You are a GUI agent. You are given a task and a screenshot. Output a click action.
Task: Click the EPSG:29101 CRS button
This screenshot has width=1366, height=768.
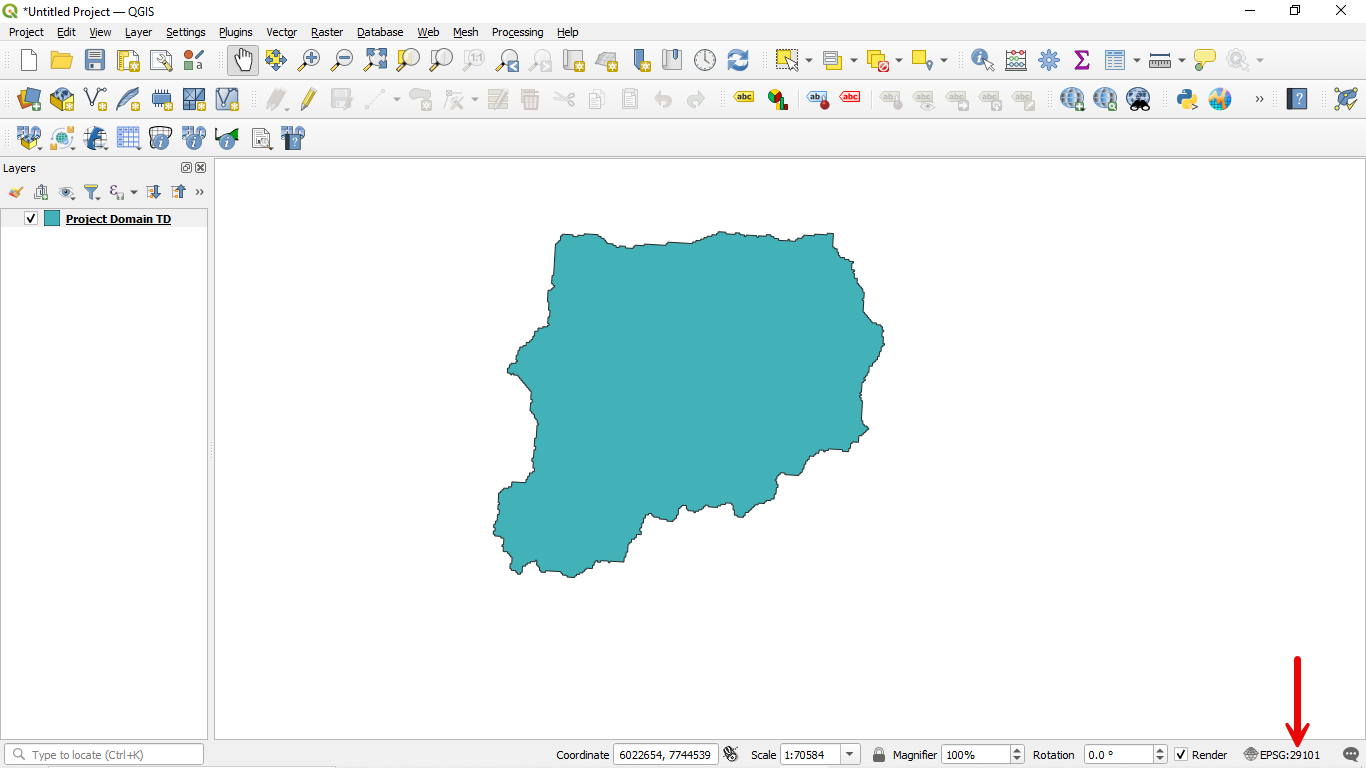[x=1282, y=755]
